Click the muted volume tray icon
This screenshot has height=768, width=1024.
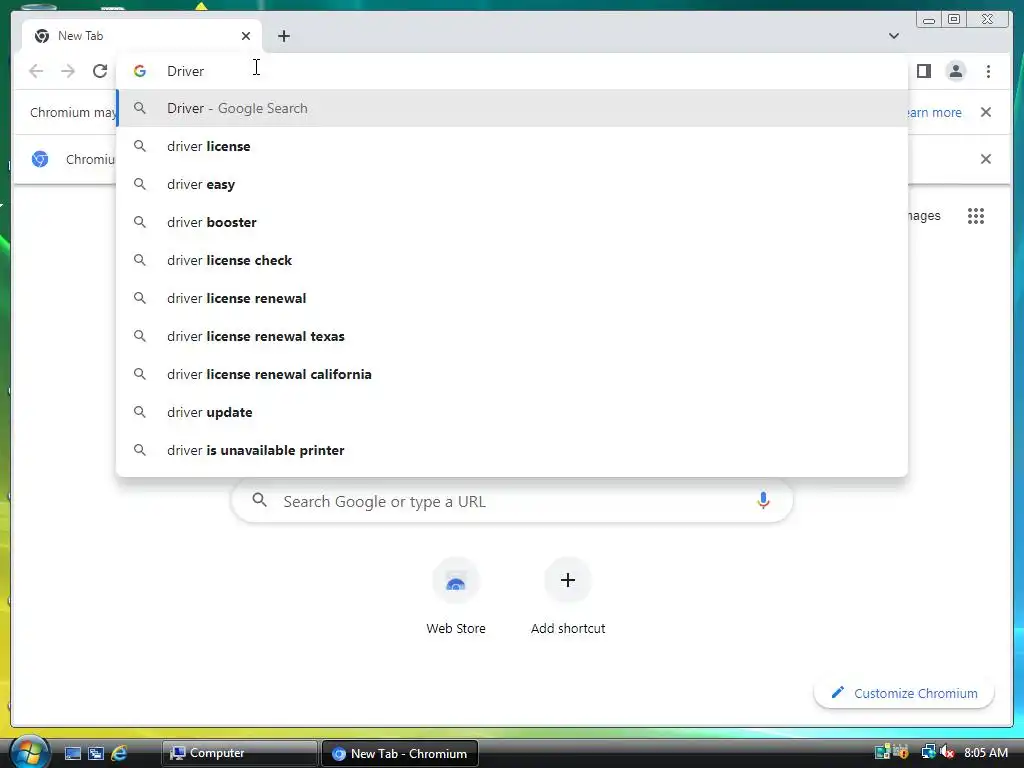(x=947, y=752)
